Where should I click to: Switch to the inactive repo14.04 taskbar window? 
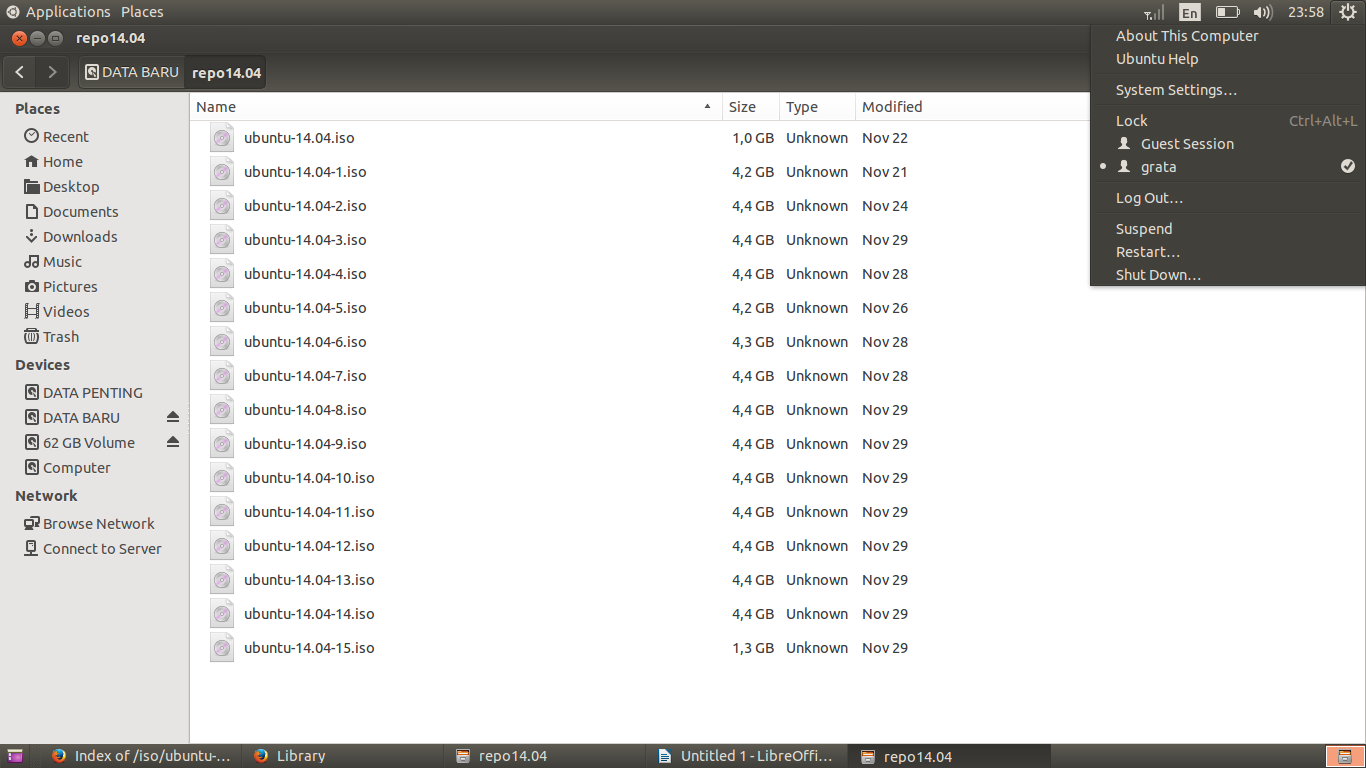(545, 756)
